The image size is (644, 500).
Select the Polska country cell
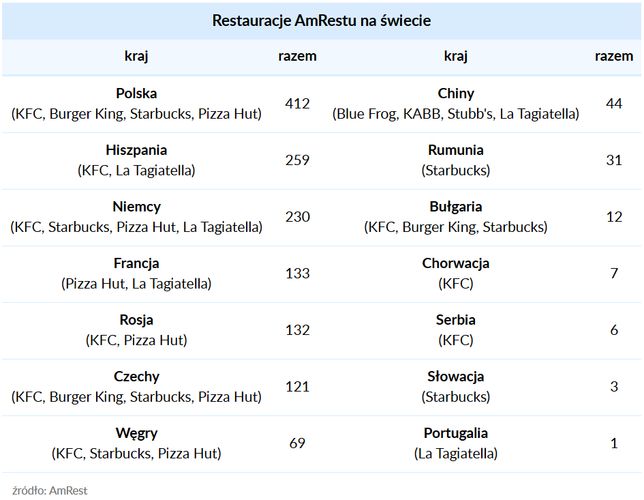click(136, 104)
